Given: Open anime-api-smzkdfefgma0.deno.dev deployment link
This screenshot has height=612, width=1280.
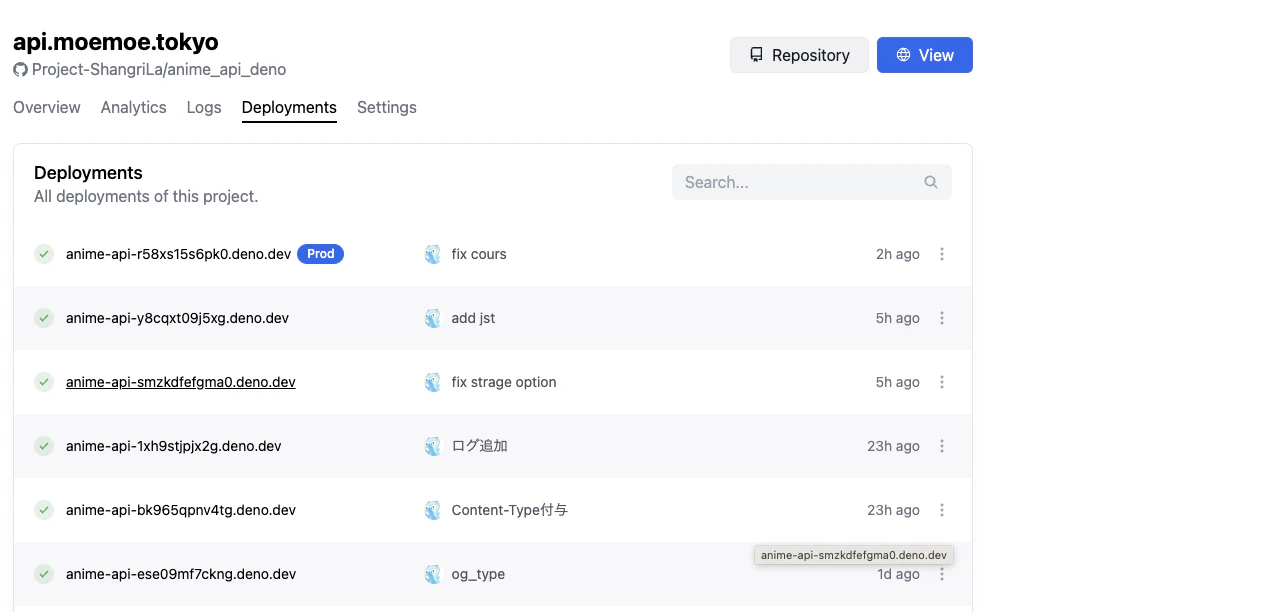Looking at the screenshot, I should coord(181,382).
